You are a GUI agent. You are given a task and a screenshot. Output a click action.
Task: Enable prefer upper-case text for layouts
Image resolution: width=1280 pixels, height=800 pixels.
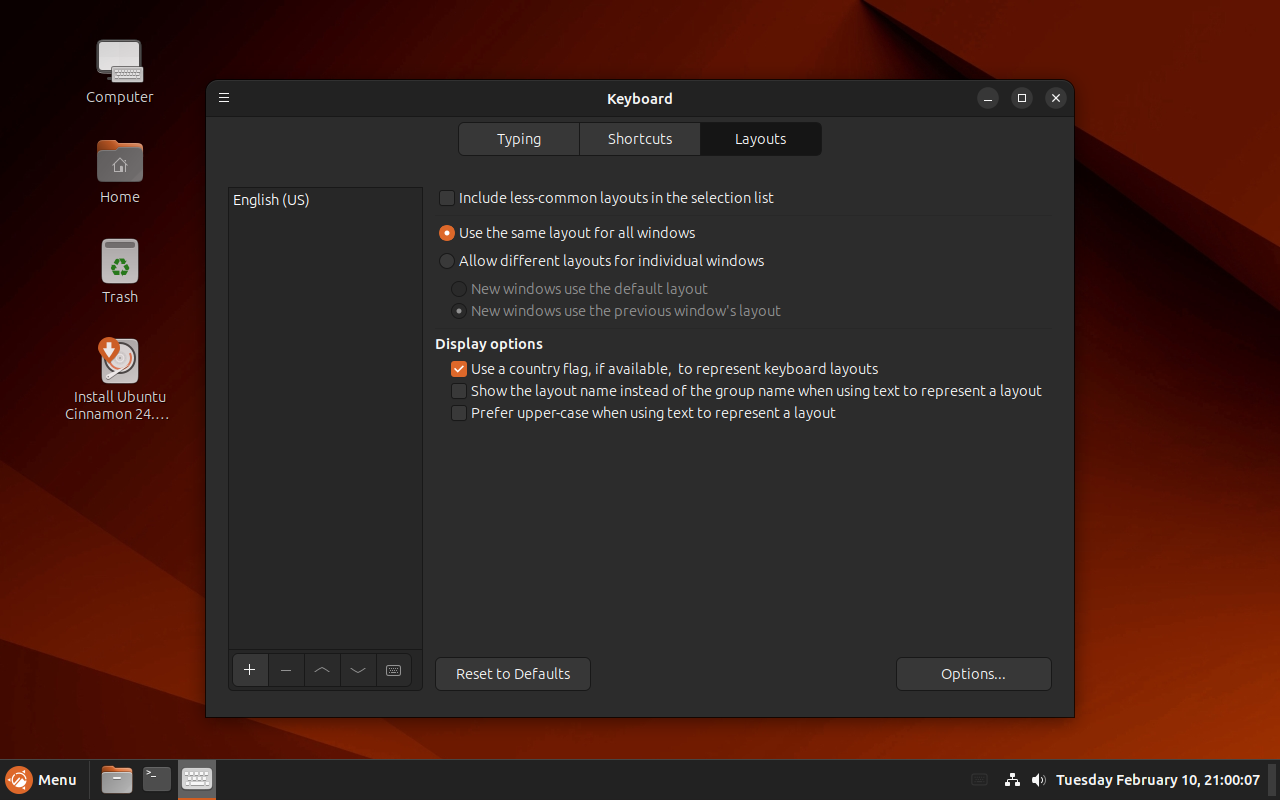[x=459, y=413]
